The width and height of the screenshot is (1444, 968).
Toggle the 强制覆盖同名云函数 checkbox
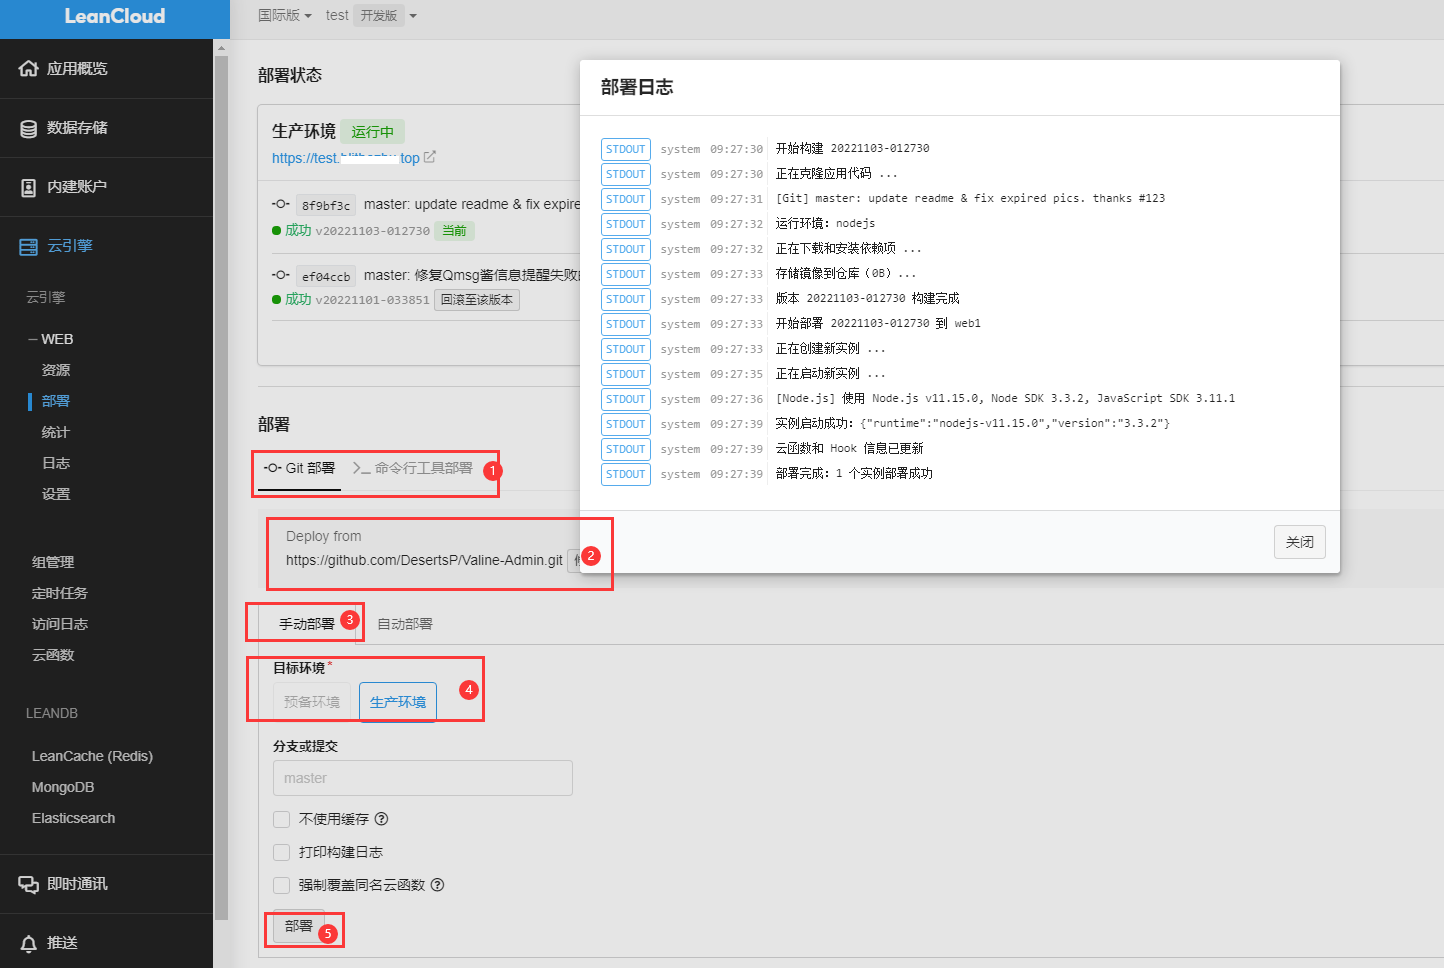(x=282, y=885)
